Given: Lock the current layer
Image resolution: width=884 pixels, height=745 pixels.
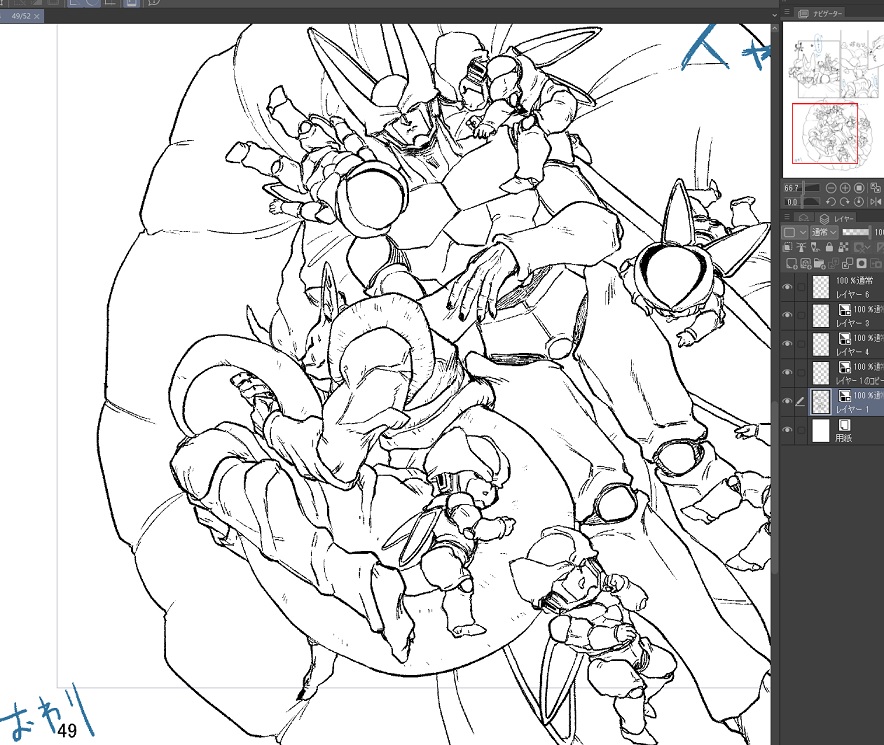Looking at the screenshot, I should 829,247.
